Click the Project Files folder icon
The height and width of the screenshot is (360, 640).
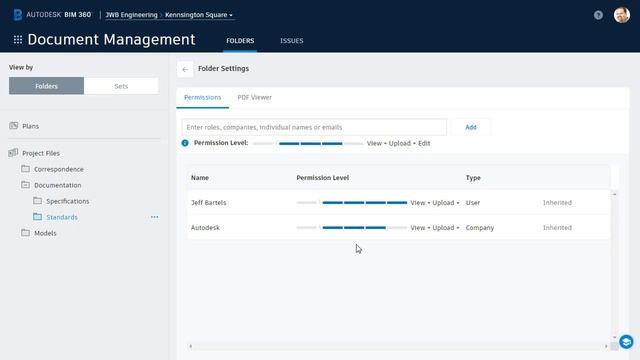13,153
